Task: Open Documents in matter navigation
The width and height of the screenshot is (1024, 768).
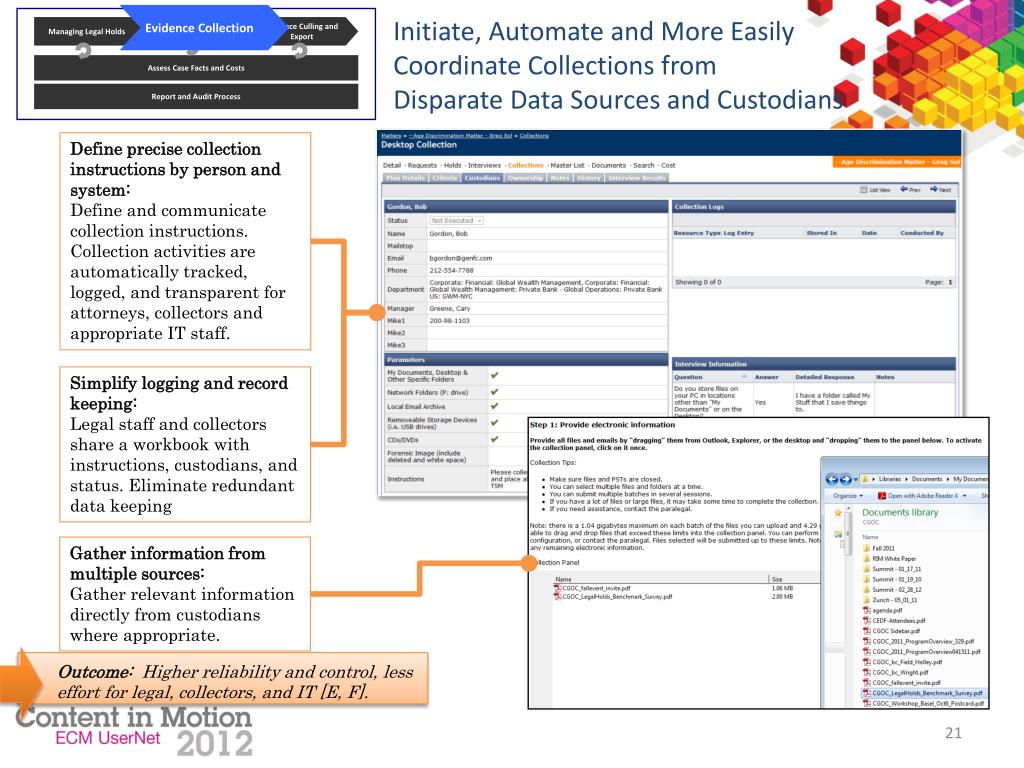Action: tap(608, 165)
